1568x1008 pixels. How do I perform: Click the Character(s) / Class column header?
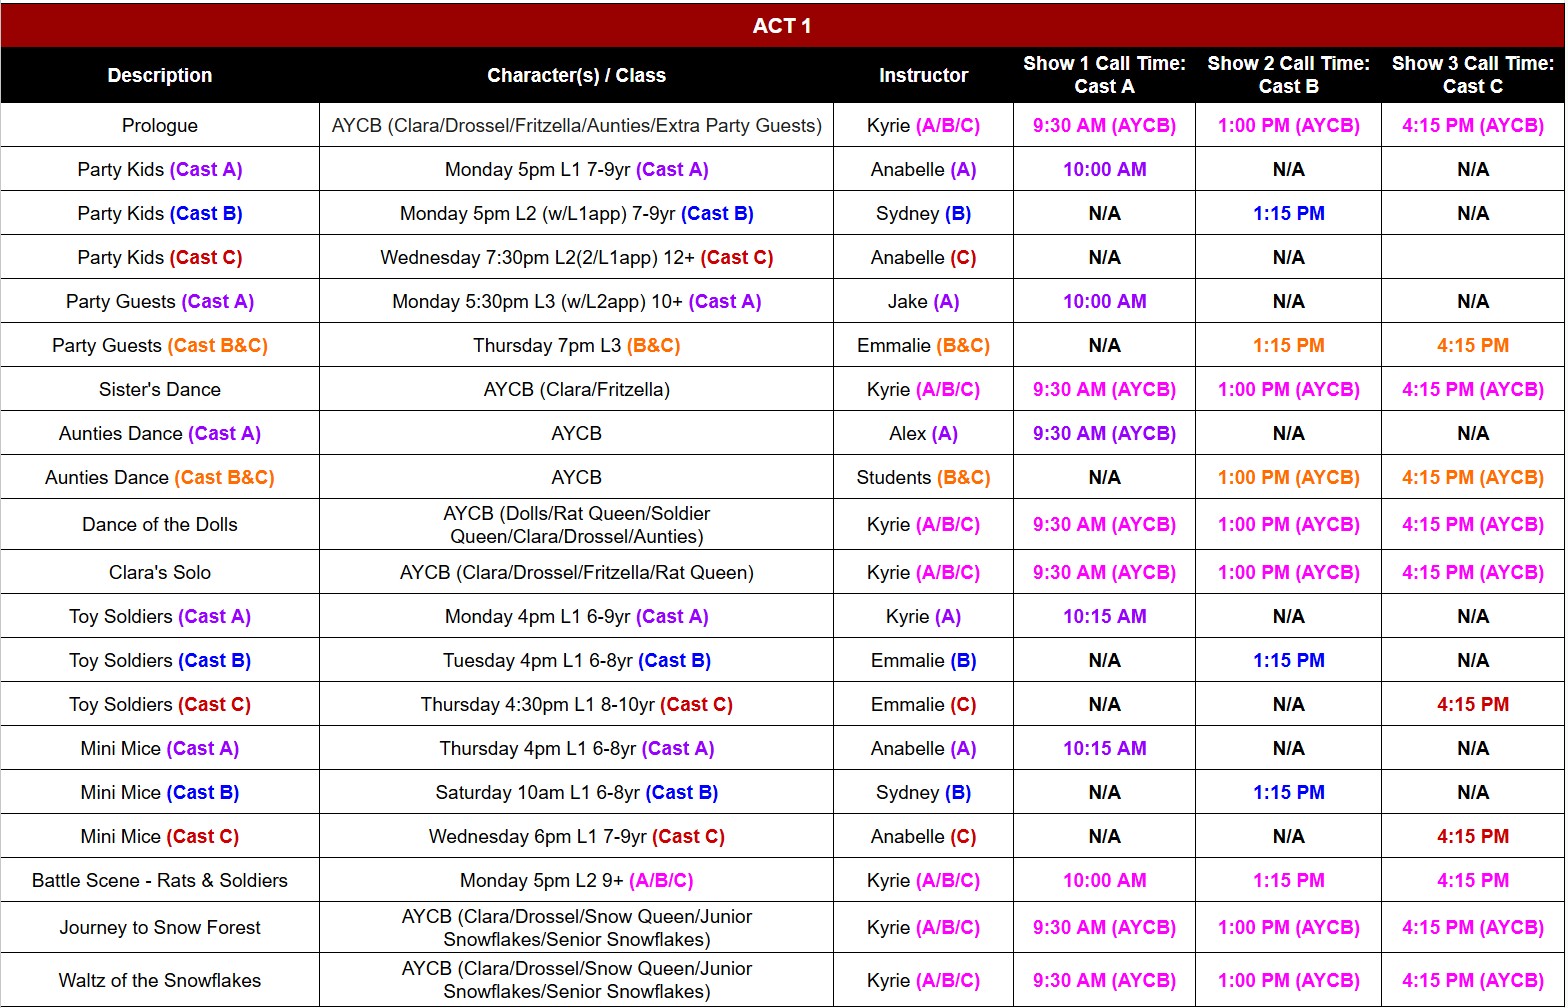pos(576,75)
